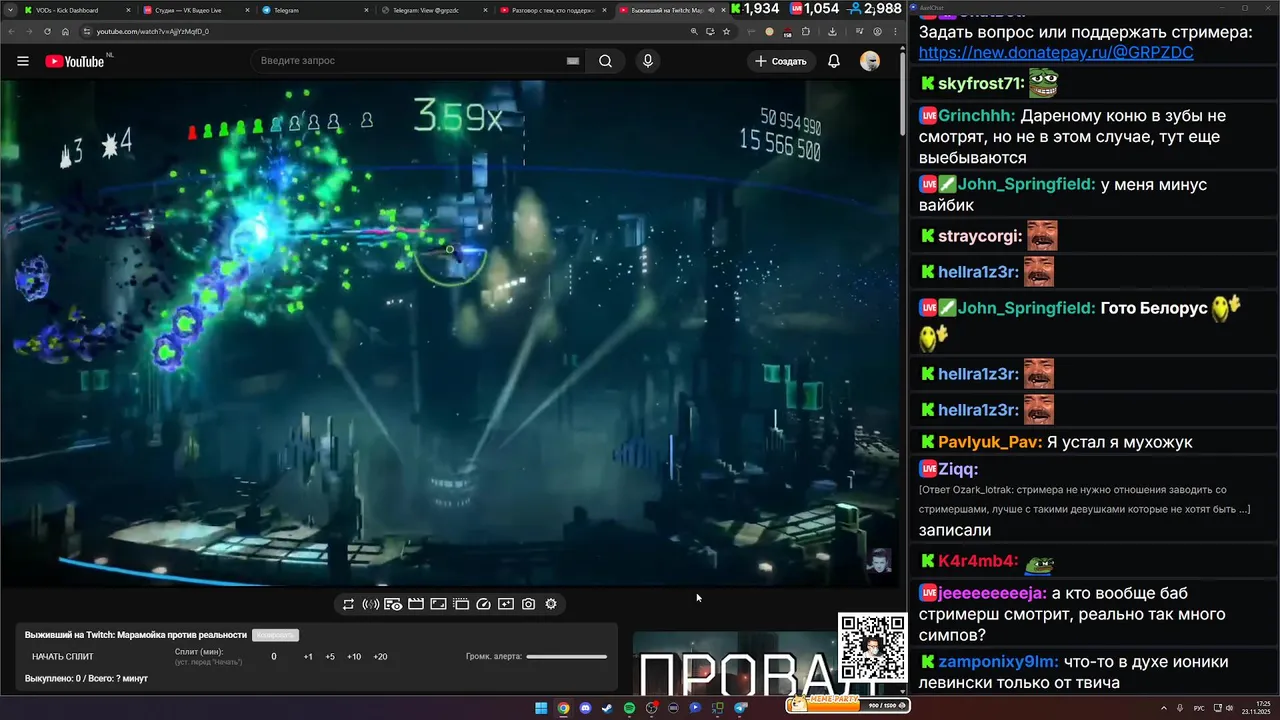Click the framed-rectangle resize icon in video toolbar
The height and width of the screenshot is (720, 1280).
point(438,604)
